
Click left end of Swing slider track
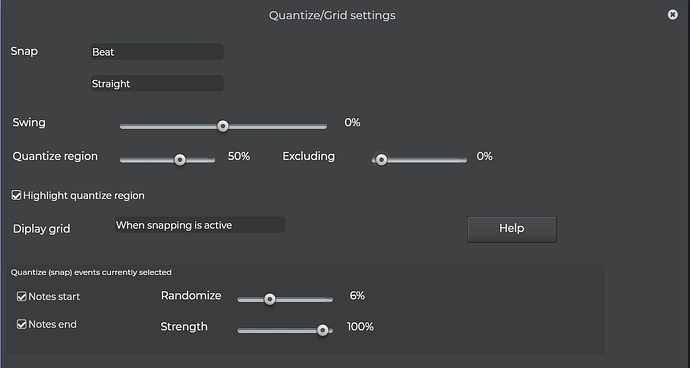[x=122, y=127]
